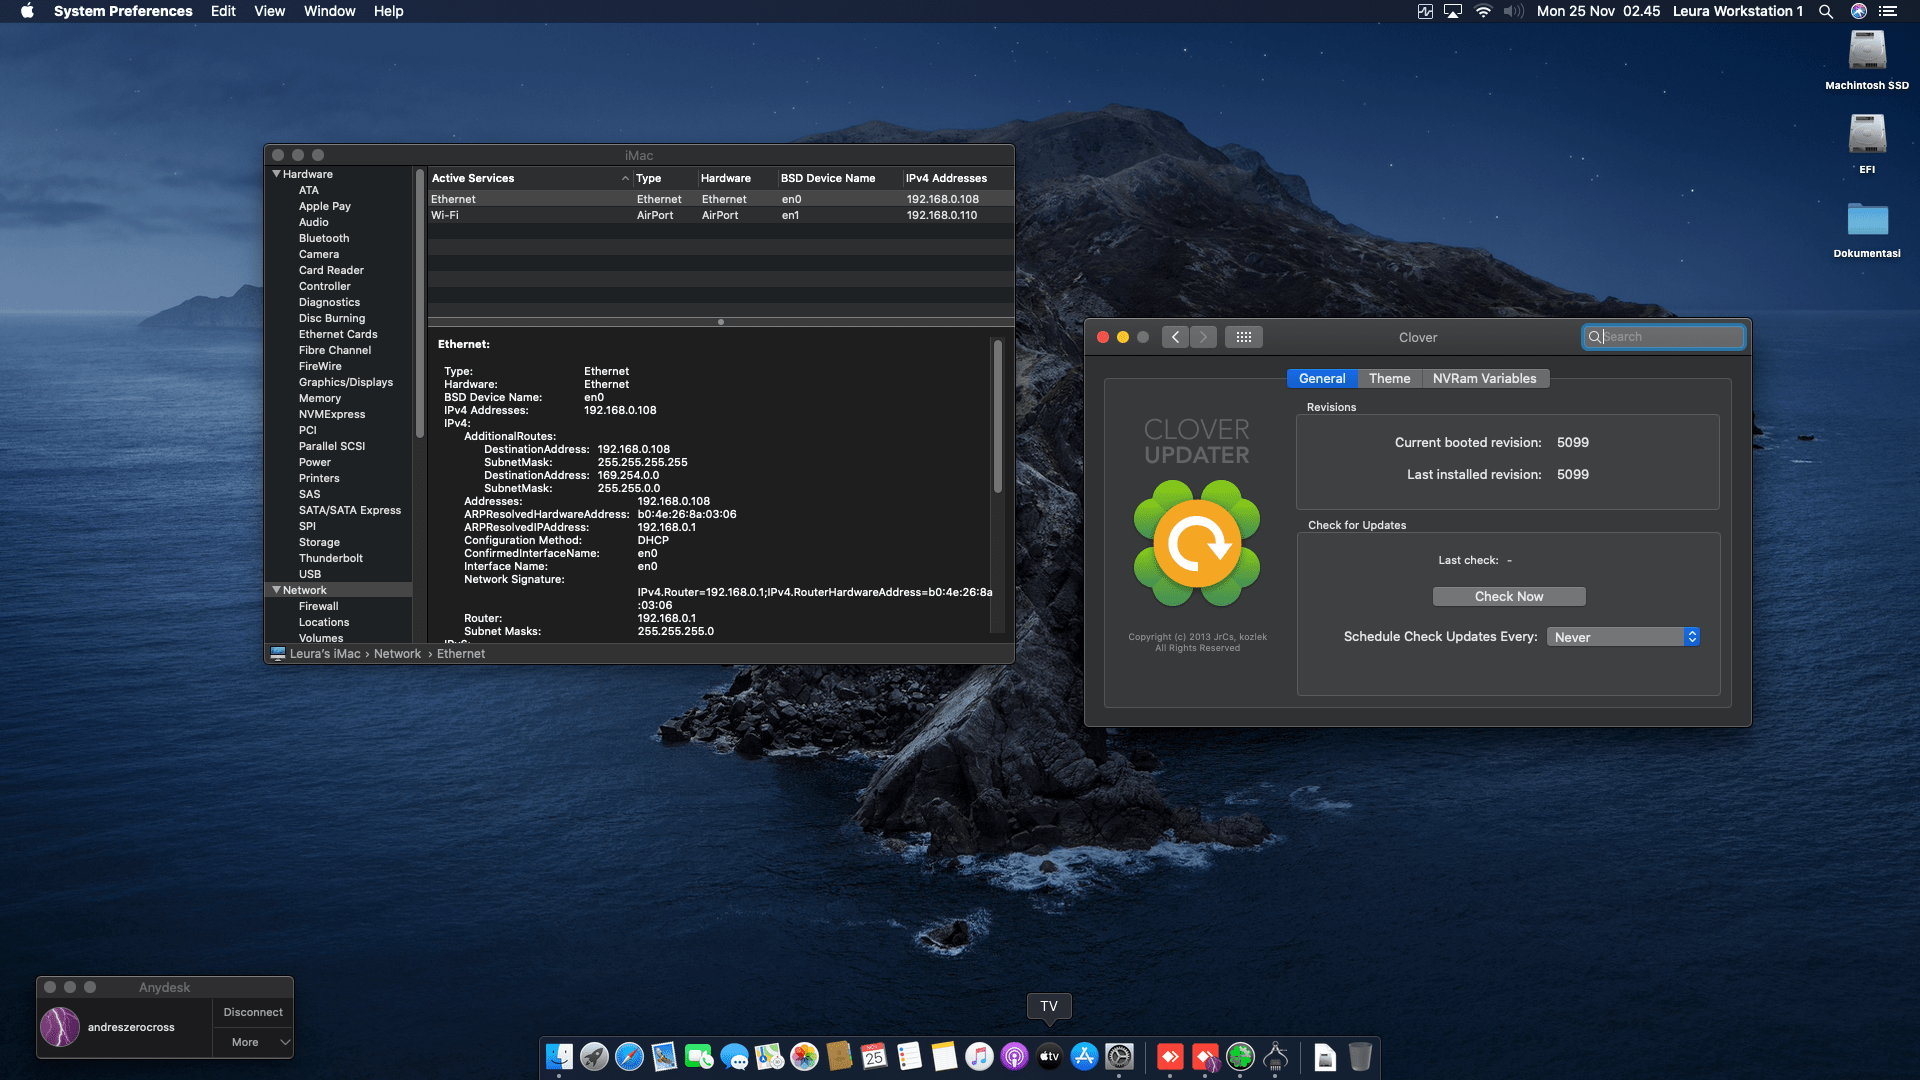Open the Window menu

point(329,11)
